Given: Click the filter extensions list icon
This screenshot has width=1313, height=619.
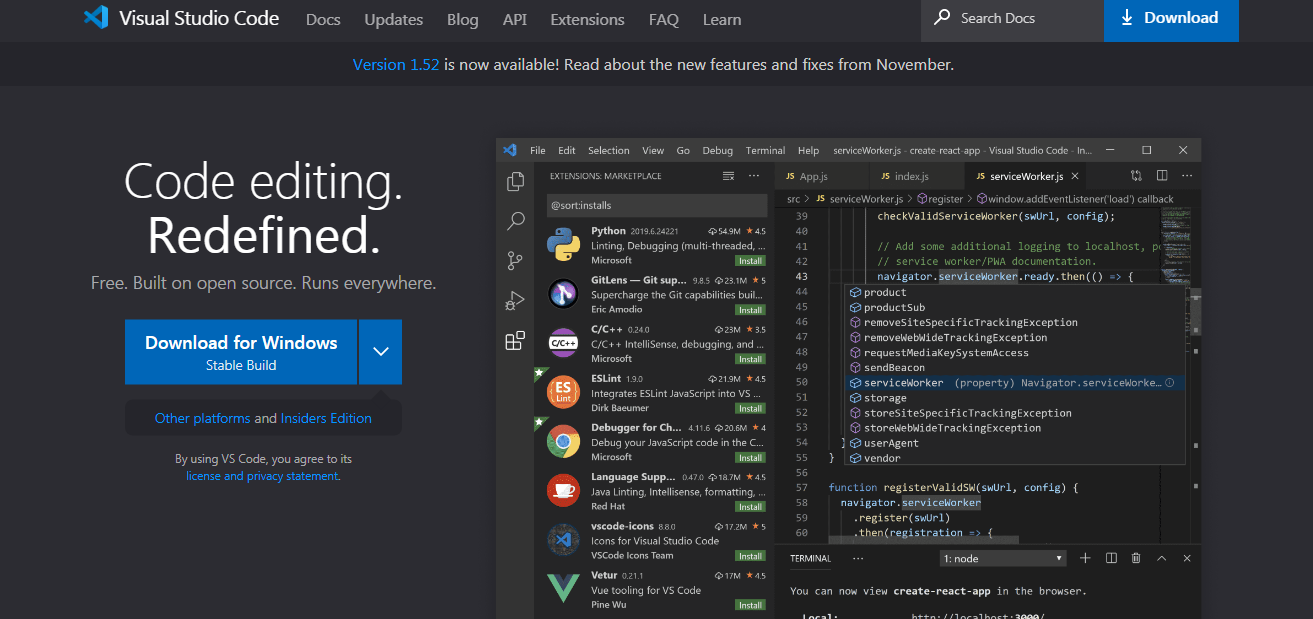Looking at the screenshot, I should (x=728, y=176).
